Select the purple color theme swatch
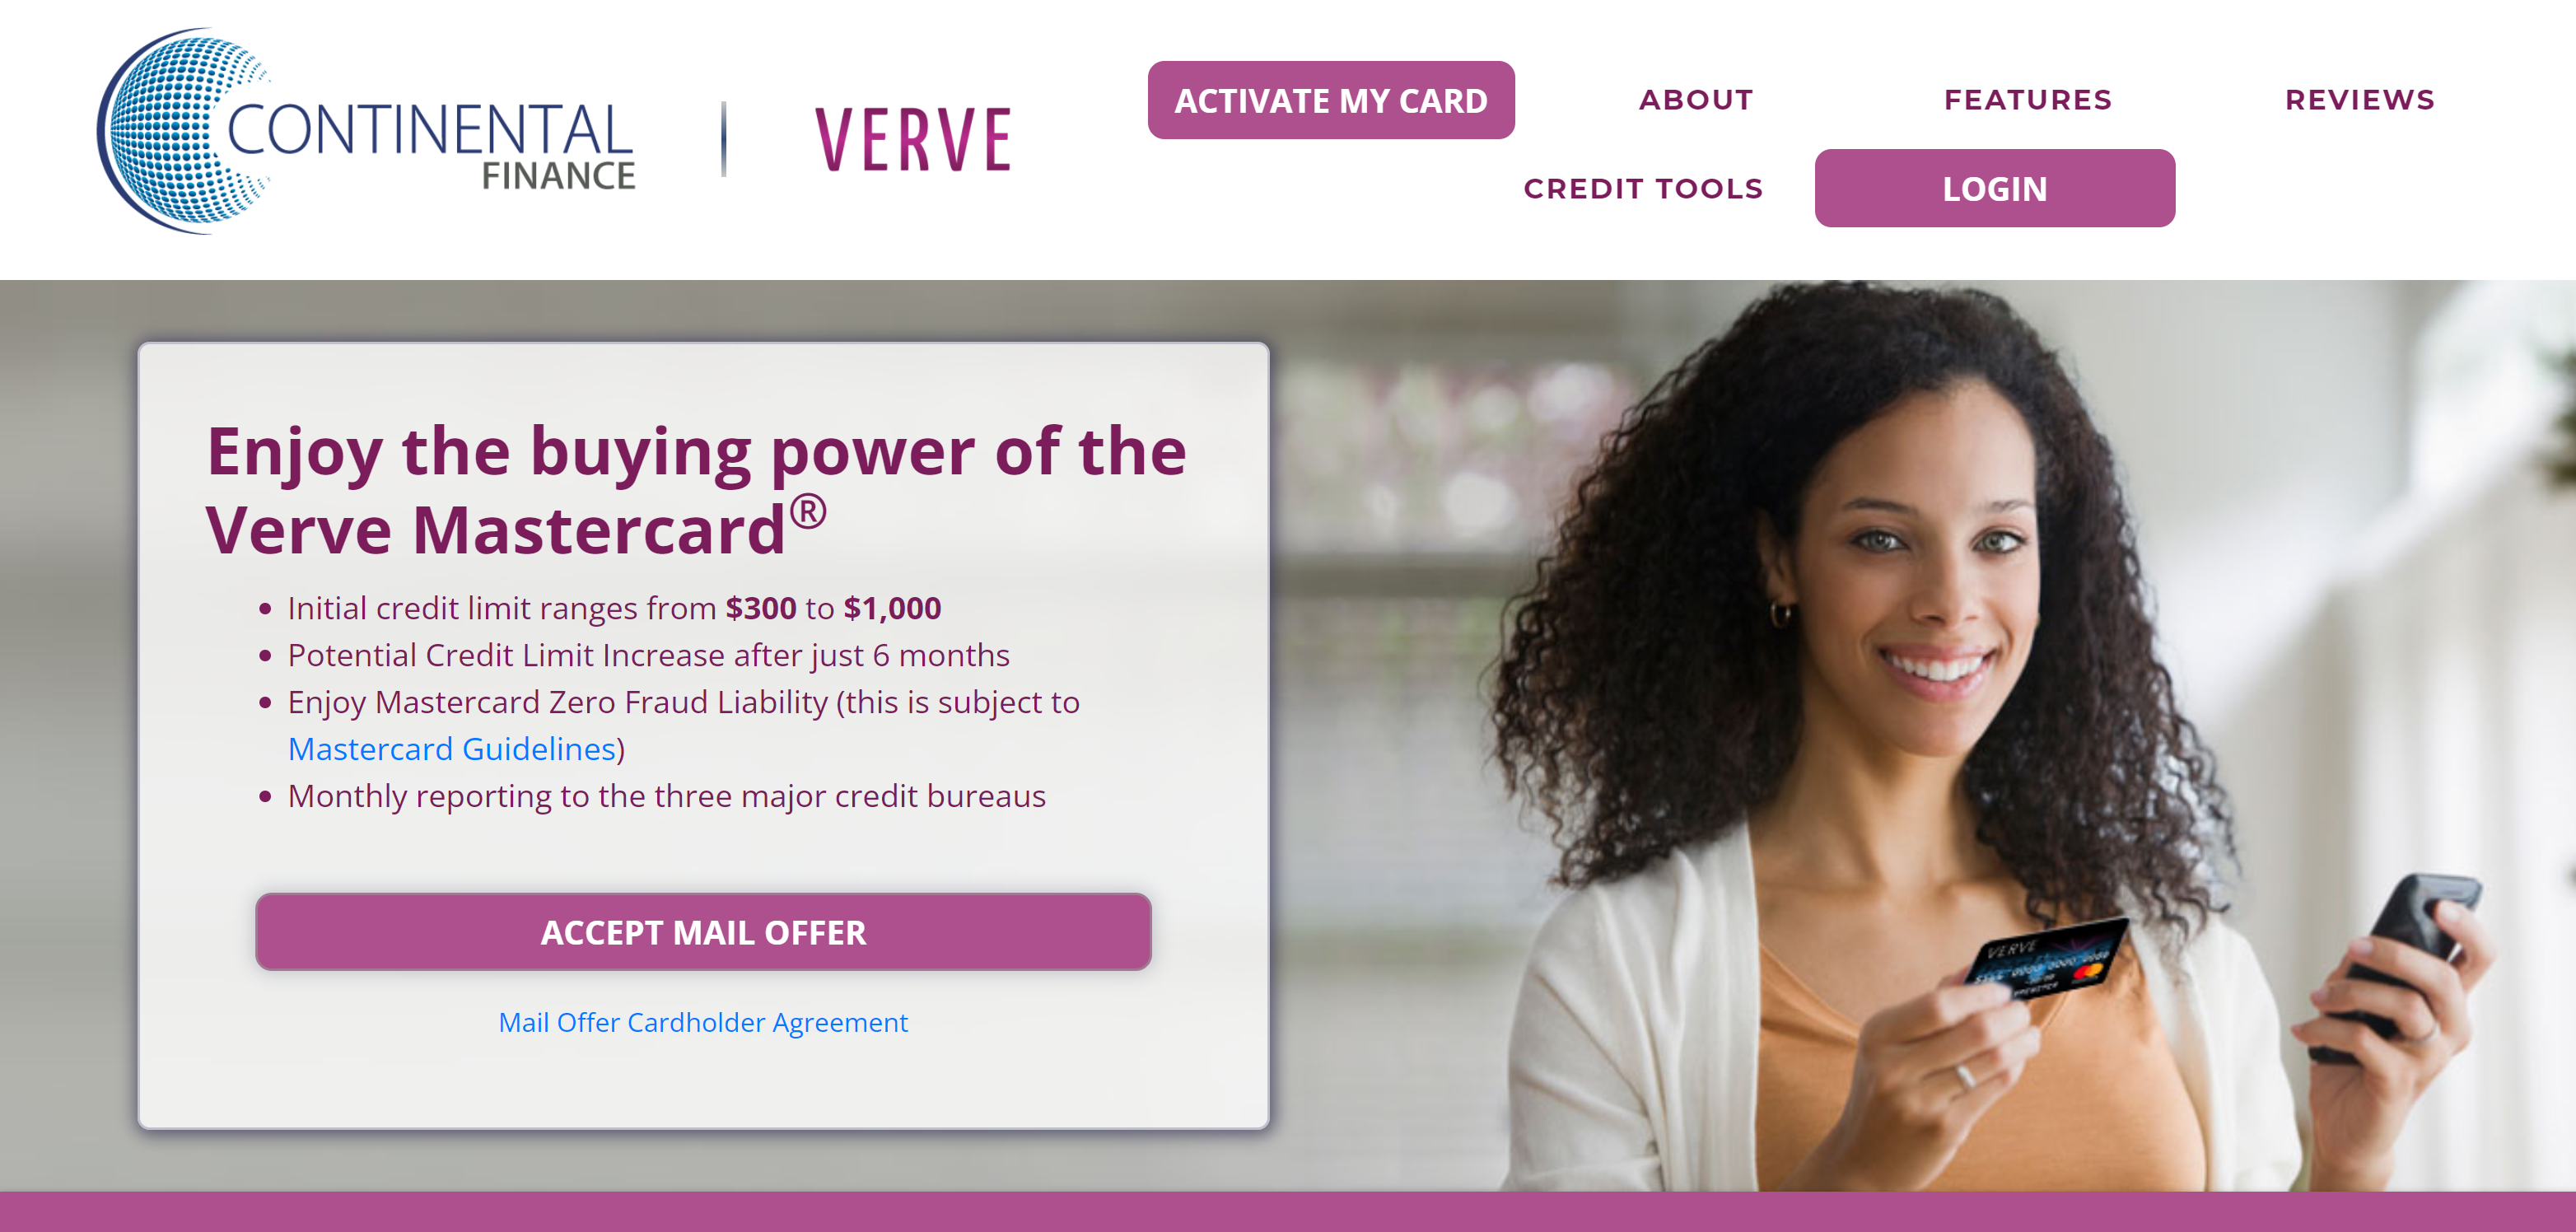The height and width of the screenshot is (1232, 2576). click(1288, 1216)
